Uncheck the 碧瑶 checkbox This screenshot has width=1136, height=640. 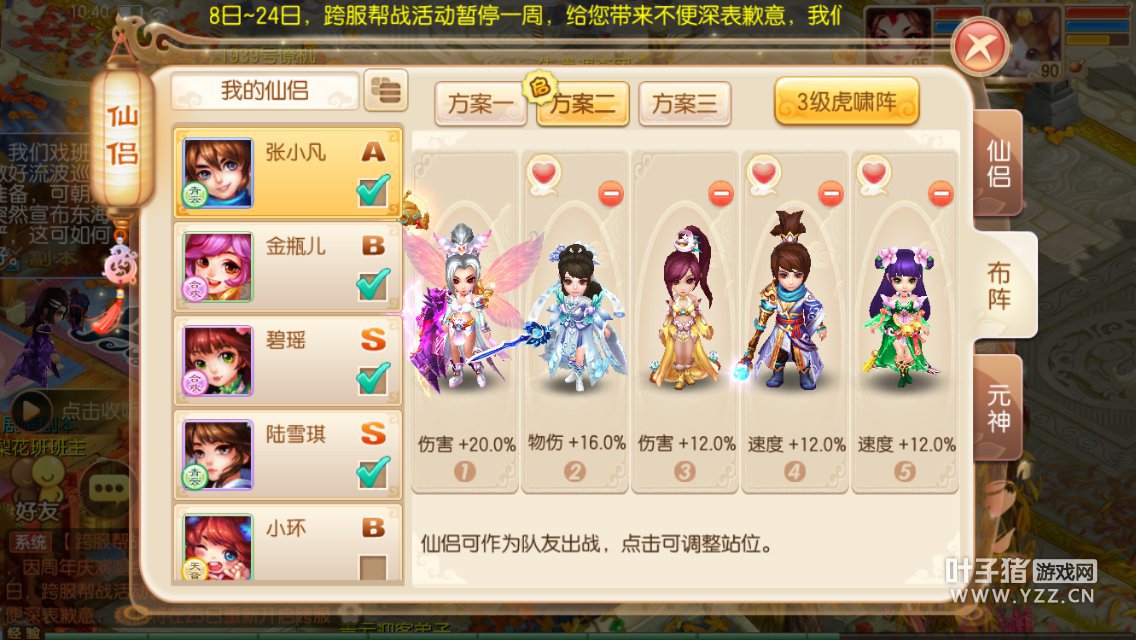[373, 378]
